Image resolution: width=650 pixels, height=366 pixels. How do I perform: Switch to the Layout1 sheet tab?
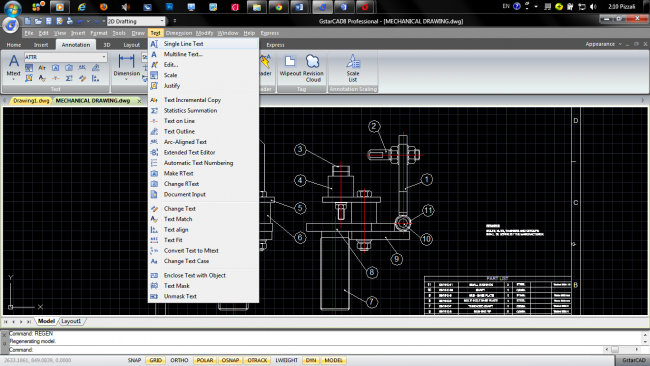71,321
